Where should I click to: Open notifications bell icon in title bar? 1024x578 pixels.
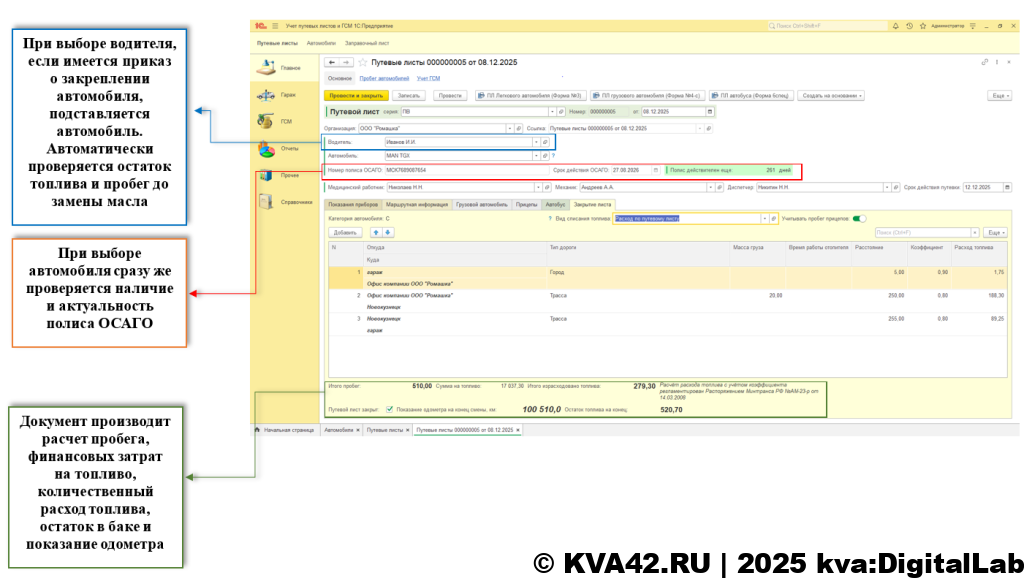pos(896,25)
